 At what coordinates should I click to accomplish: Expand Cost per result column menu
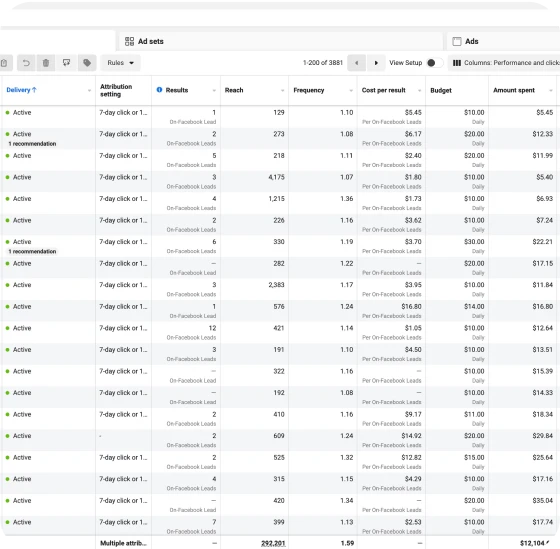419,90
